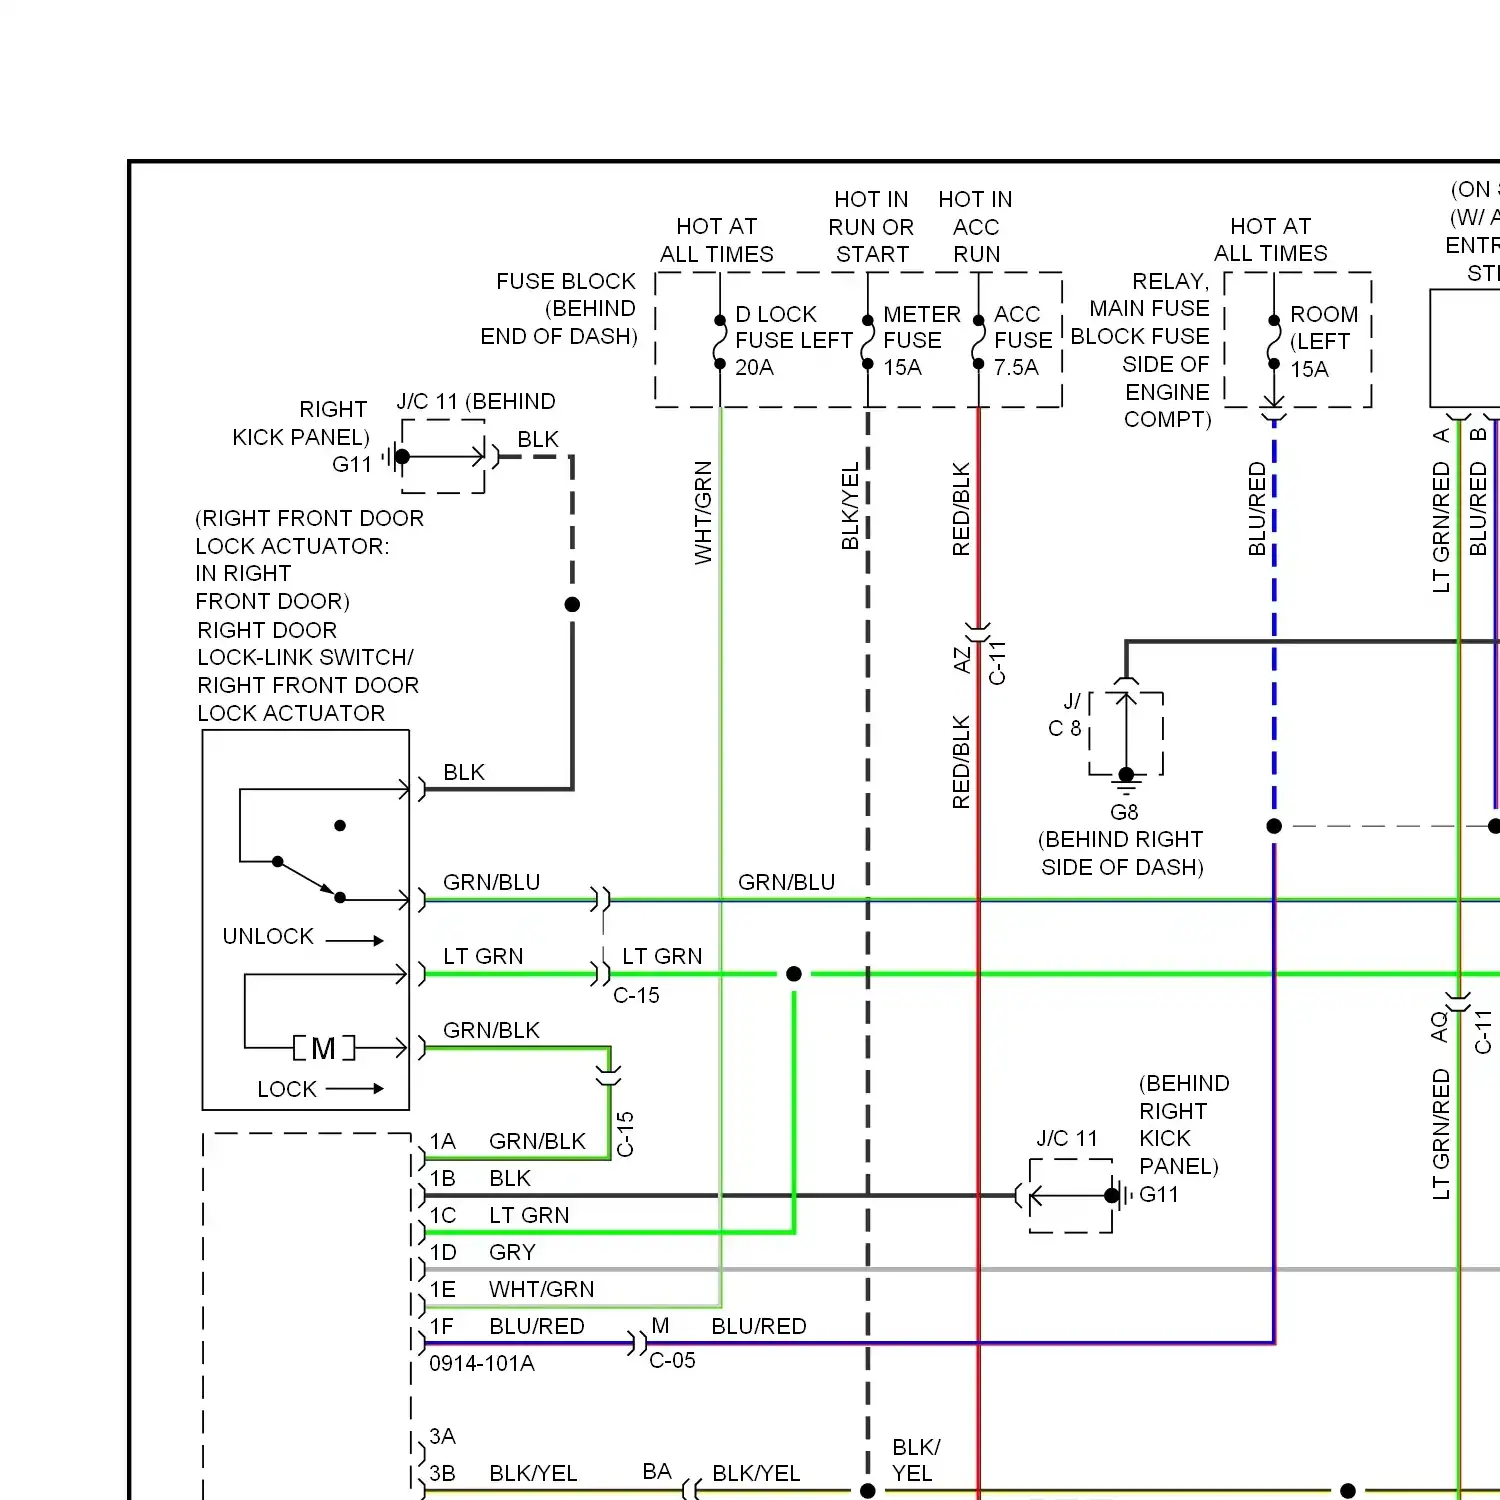Click the '1B BLK' pin label

pyautogui.click(x=480, y=1178)
